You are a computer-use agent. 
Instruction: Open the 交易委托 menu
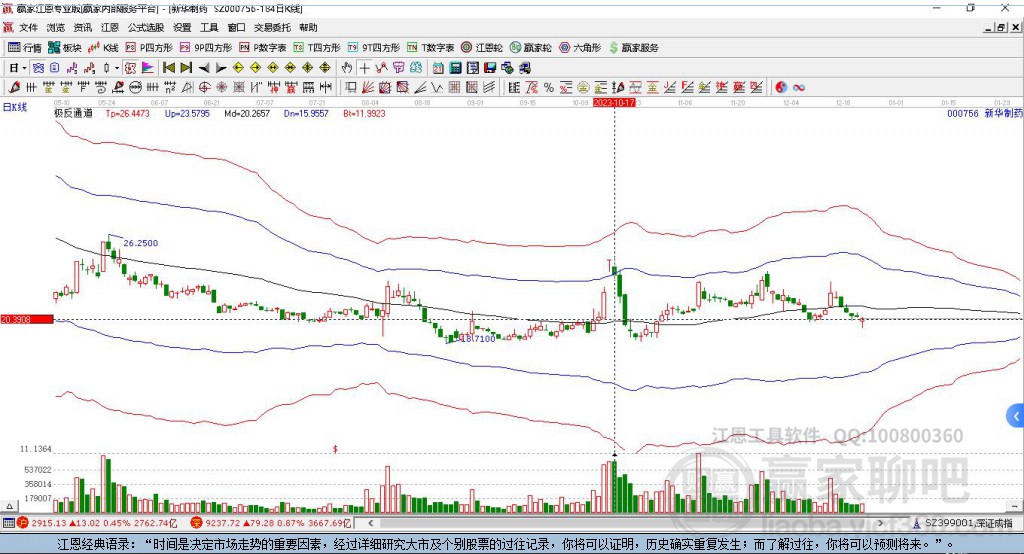click(272, 27)
